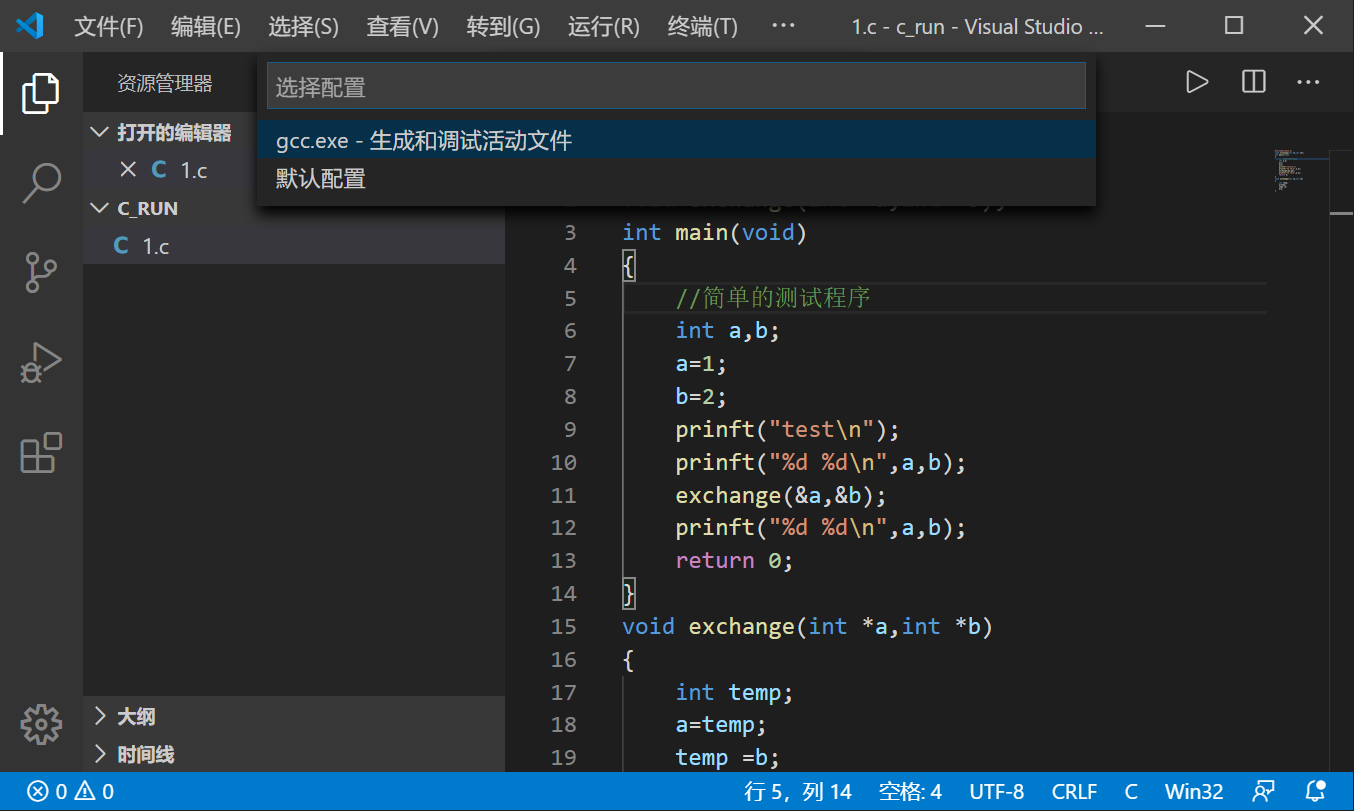Open the Search sidebar panel
Image resolution: width=1354 pixels, height=811 pixels.
point(40,183)
